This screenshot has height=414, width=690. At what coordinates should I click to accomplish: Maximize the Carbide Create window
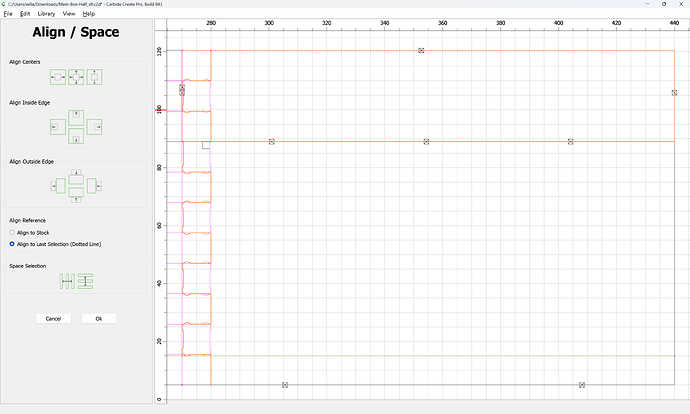[x=664, y=4]
